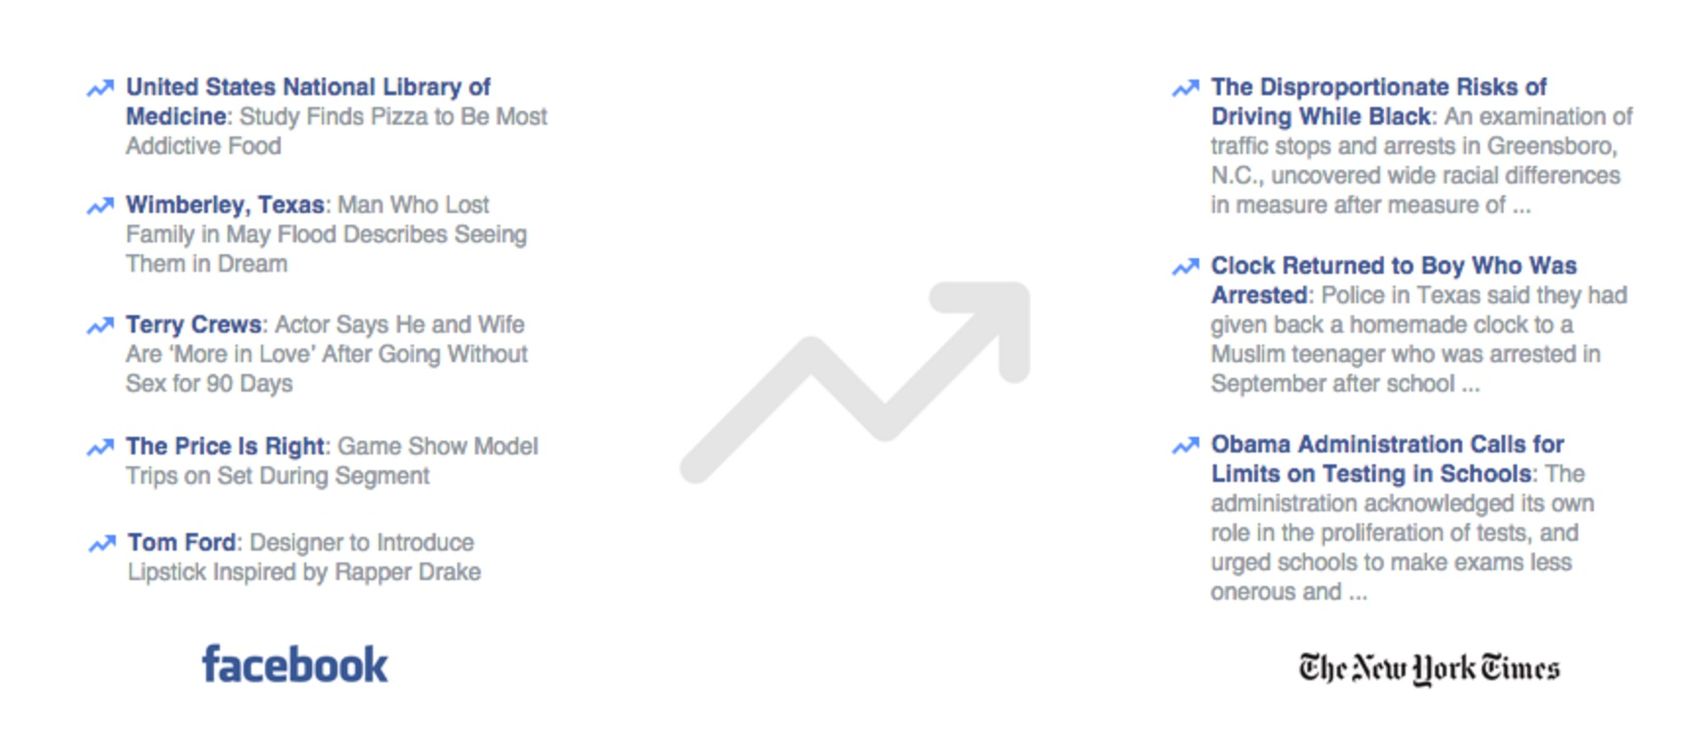Open the Wimberley, Texas trending topic
1688x746 pixels.
(x=225, y=205)
